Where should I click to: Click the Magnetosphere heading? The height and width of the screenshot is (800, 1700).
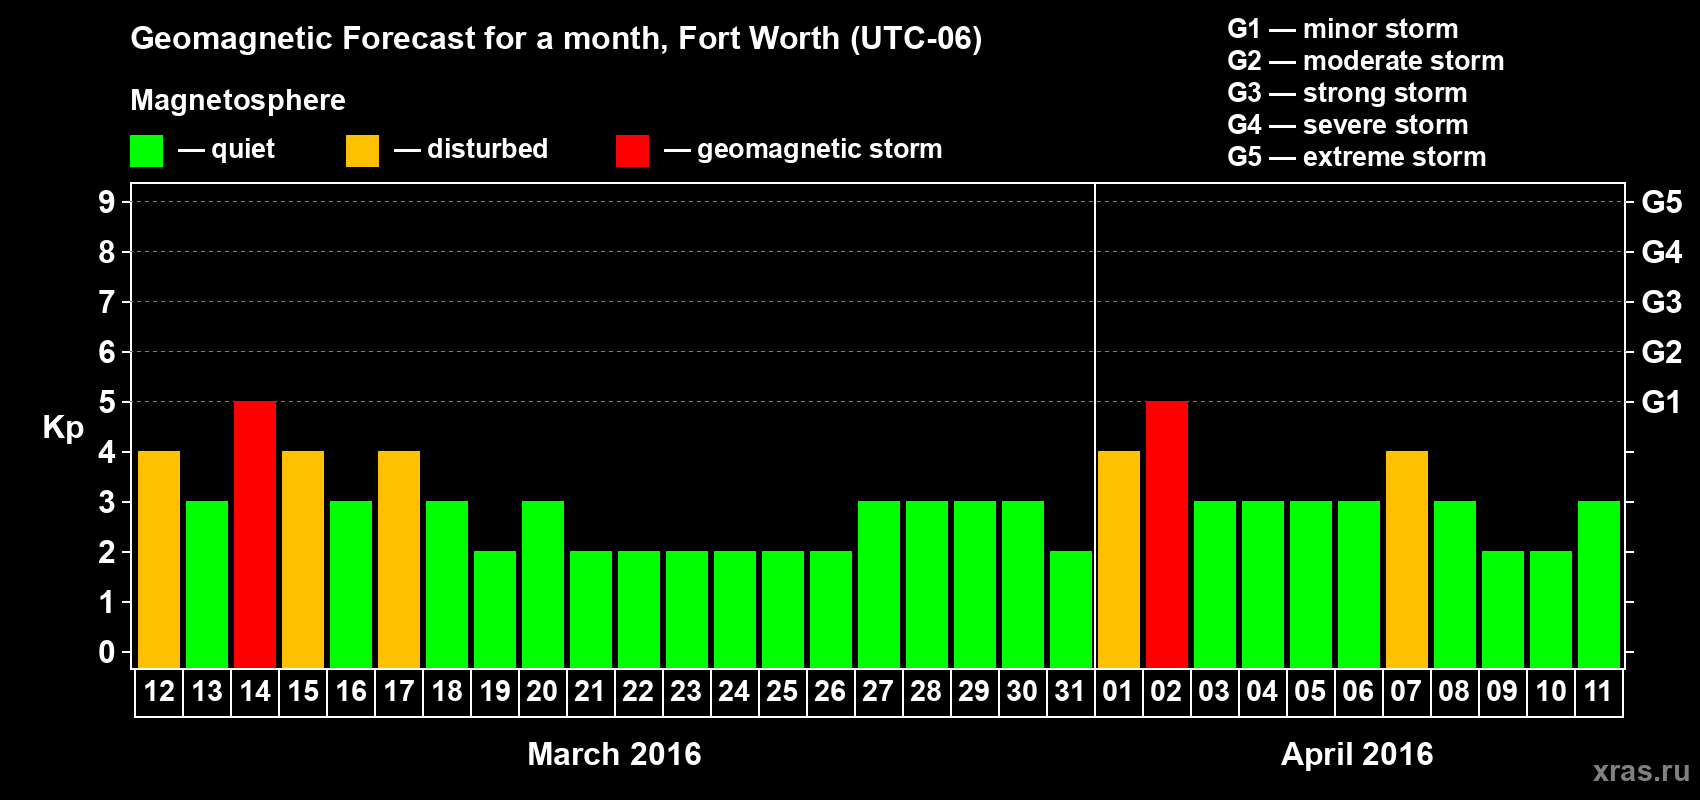[238, 100]
